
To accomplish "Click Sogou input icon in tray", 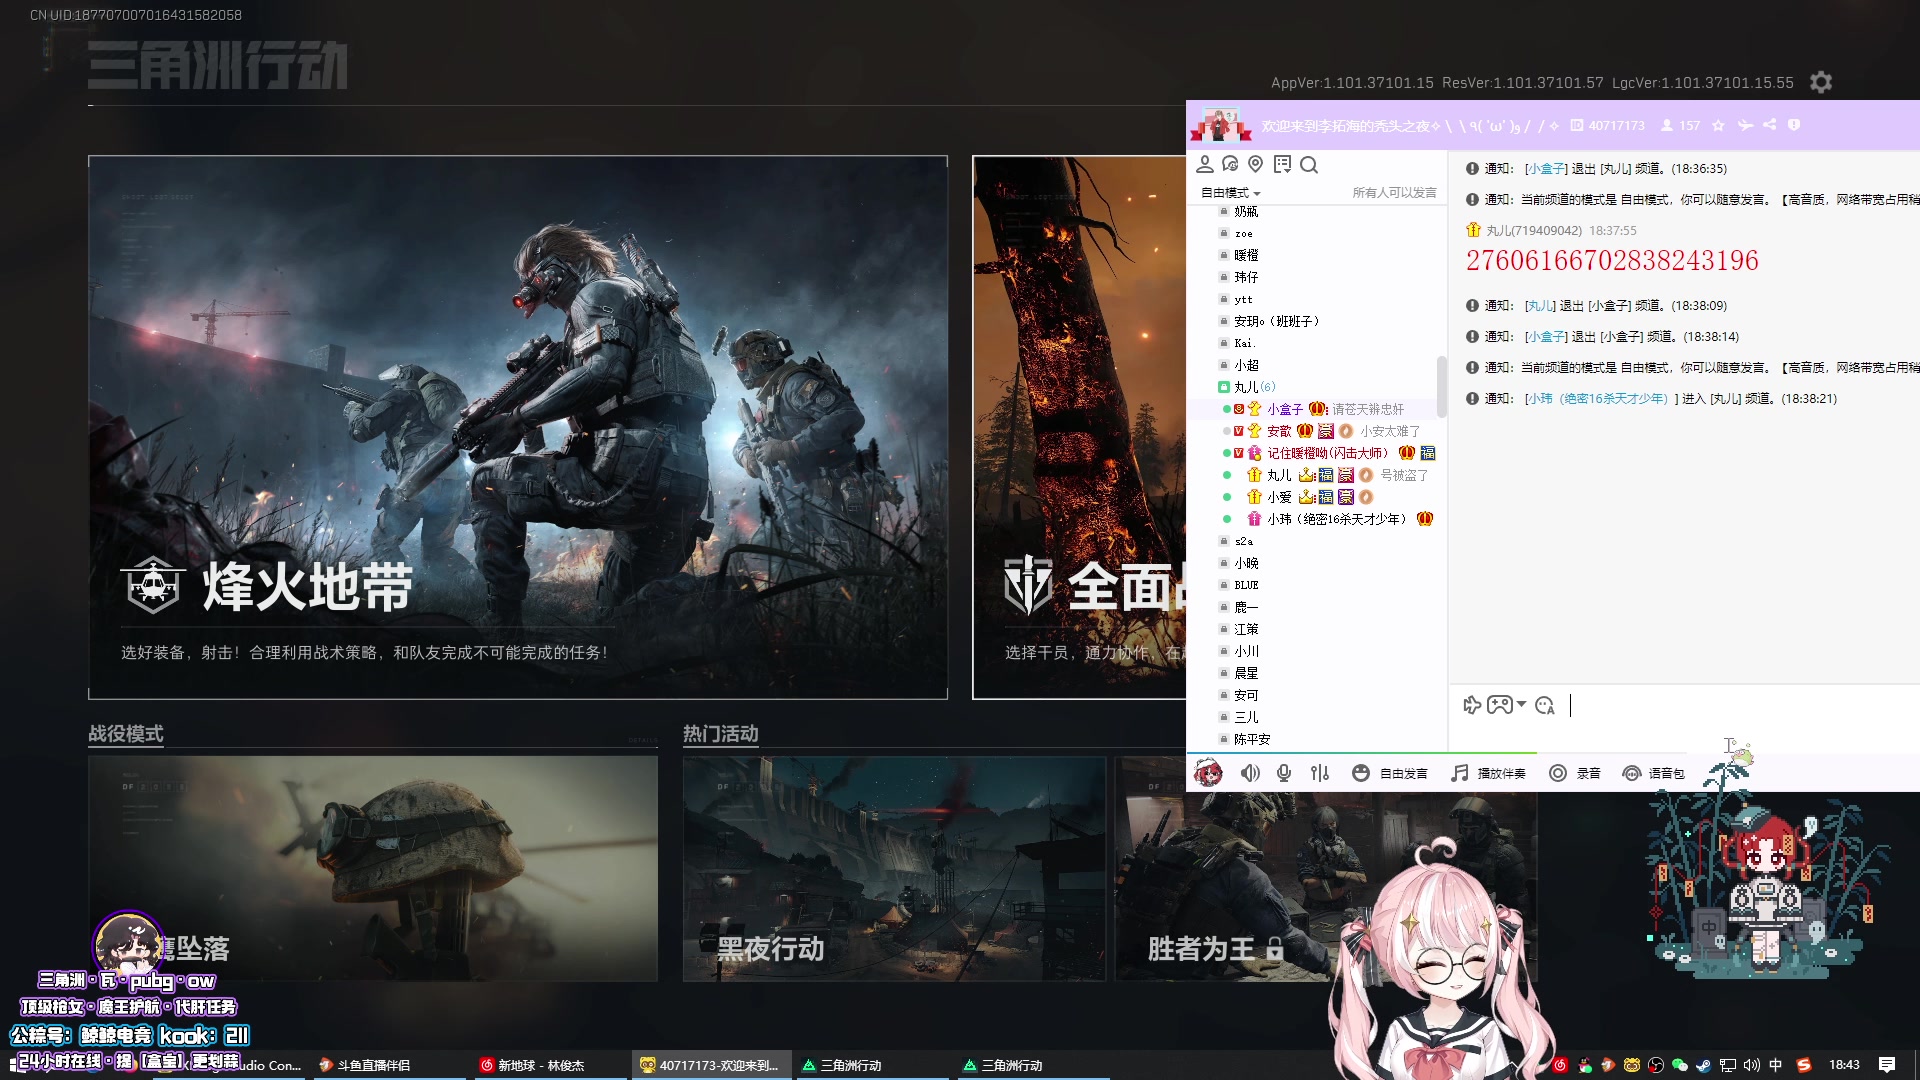I will 1805,1065.
